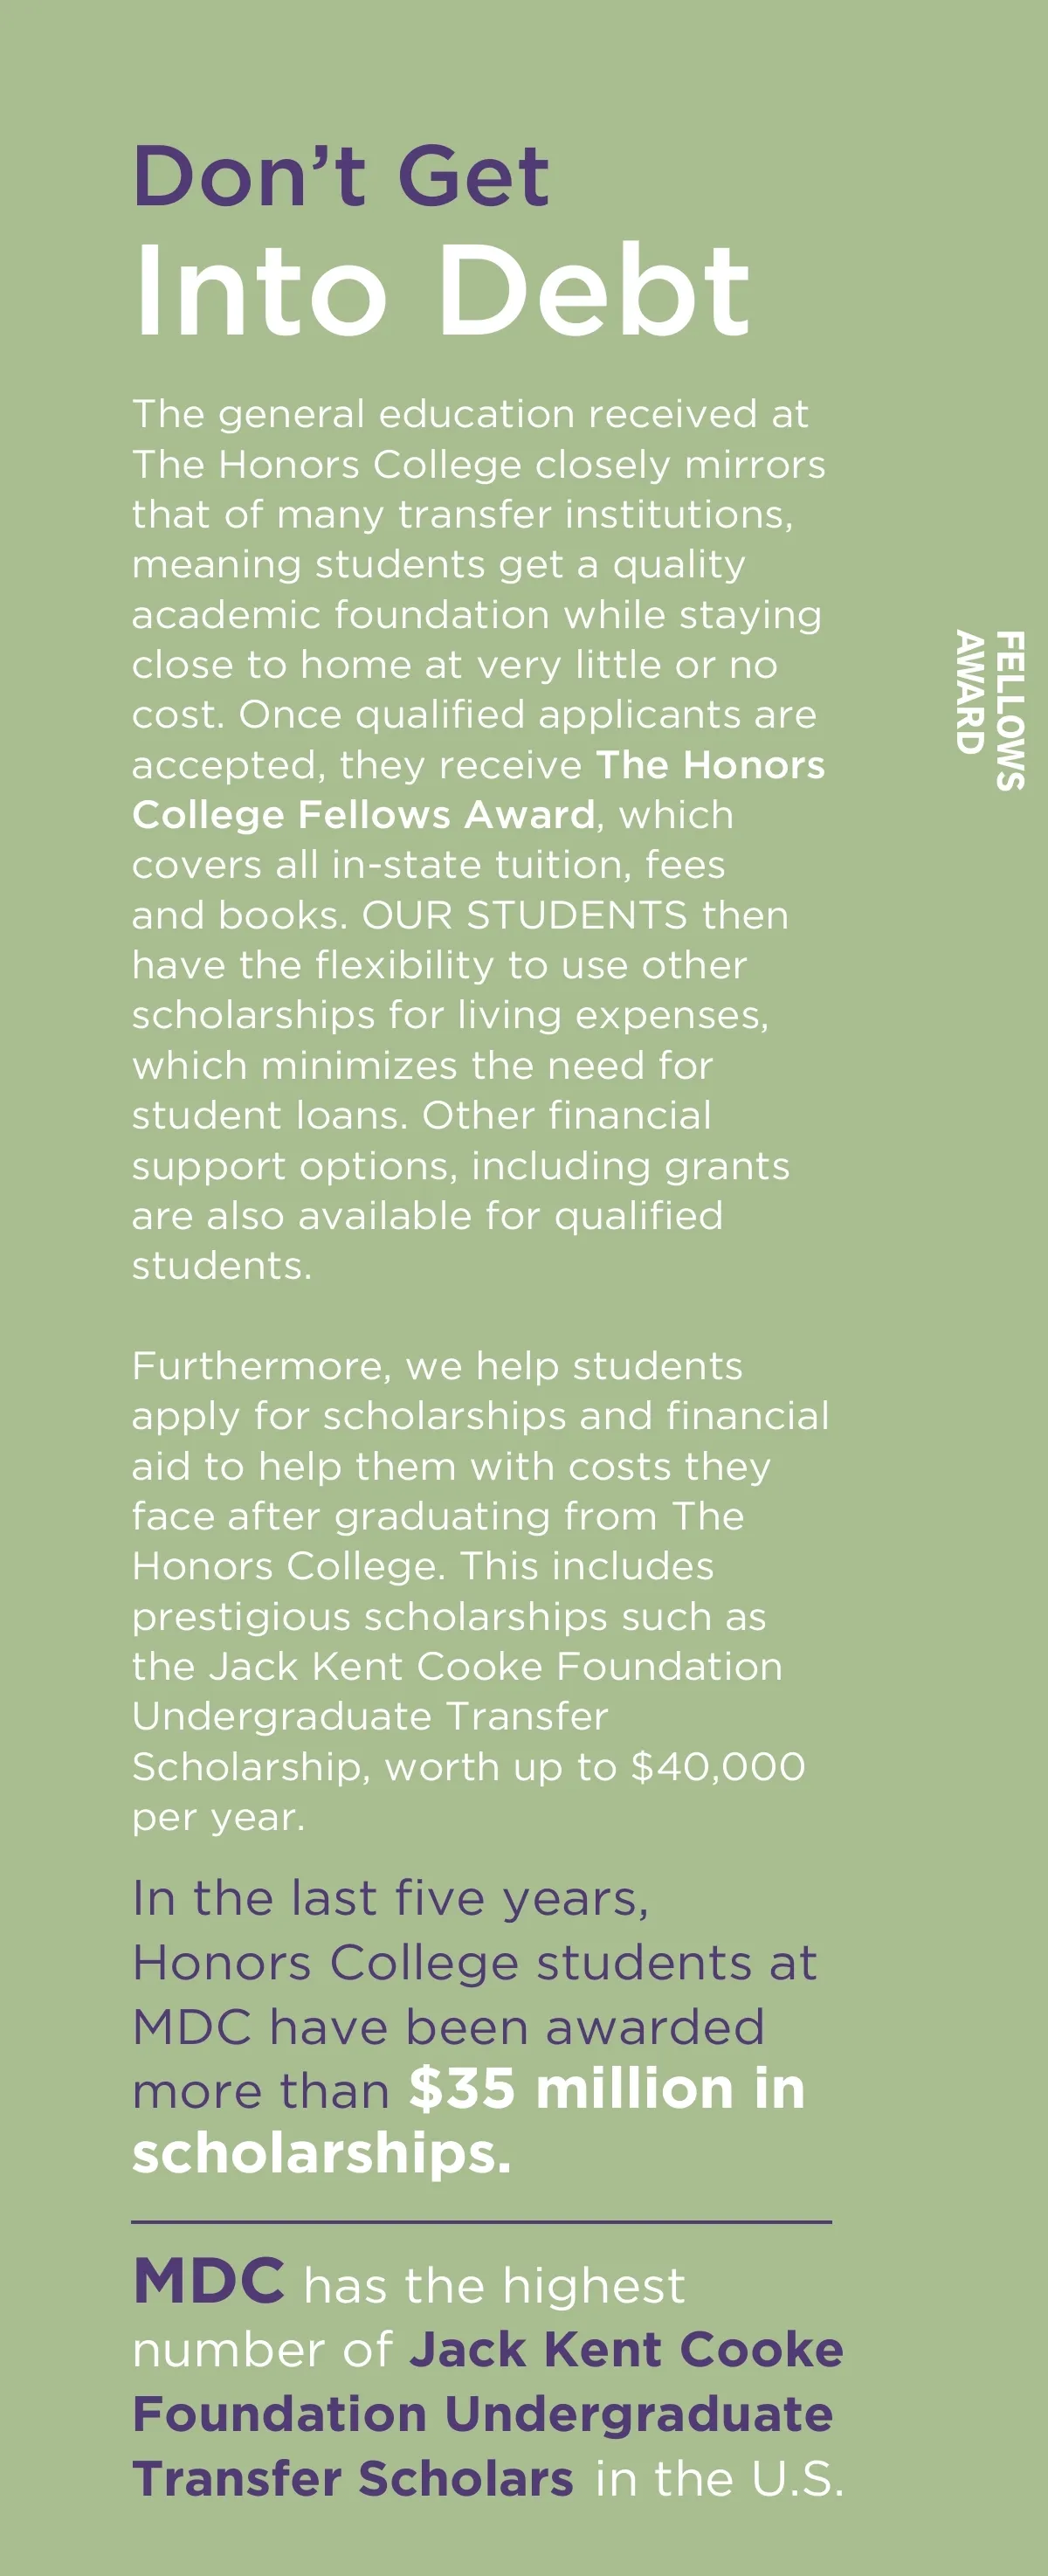
Task: Click the purple horizontal divider line
Action: coord(481,2222)
